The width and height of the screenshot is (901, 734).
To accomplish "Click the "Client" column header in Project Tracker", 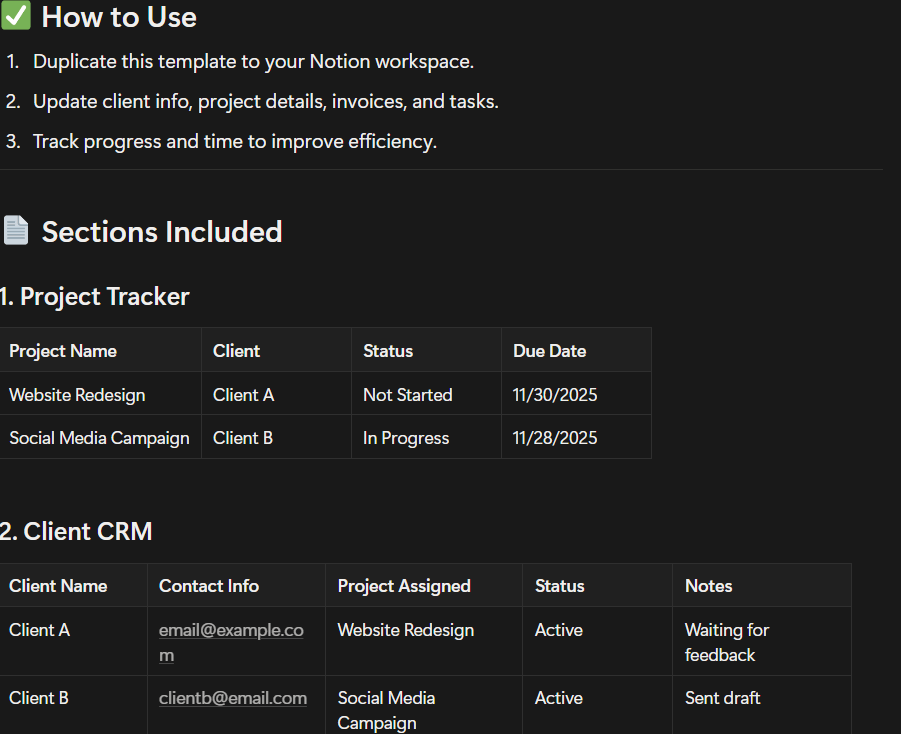I will click(x=276, y=351).
